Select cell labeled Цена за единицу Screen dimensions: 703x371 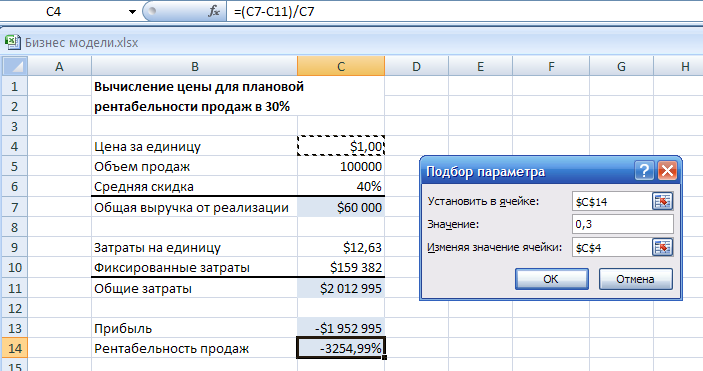(194, 146)
